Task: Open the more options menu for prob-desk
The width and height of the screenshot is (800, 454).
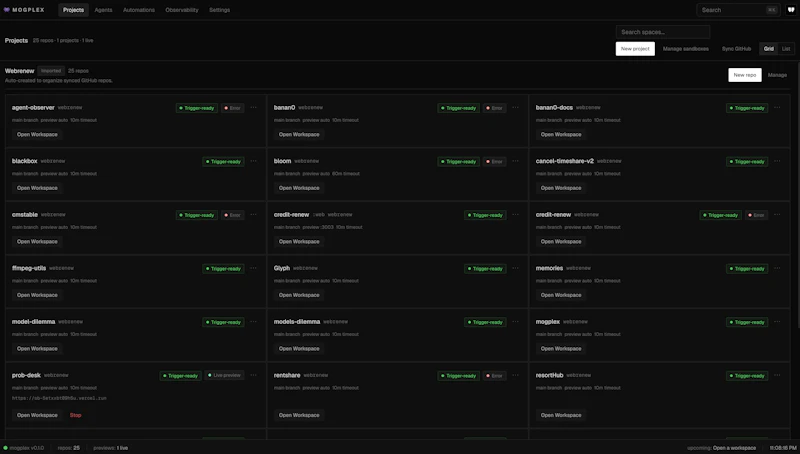Action: click(254, 375)
